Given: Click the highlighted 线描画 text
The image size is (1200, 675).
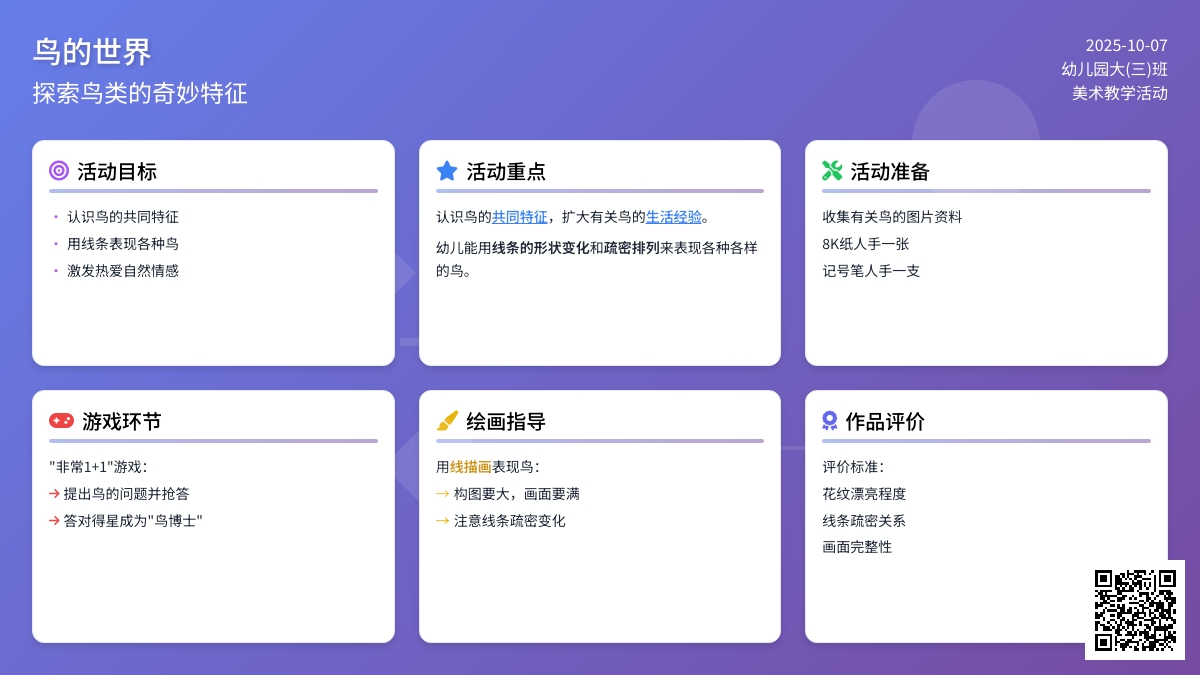Looking at the screenshot, I should [470, 467].
